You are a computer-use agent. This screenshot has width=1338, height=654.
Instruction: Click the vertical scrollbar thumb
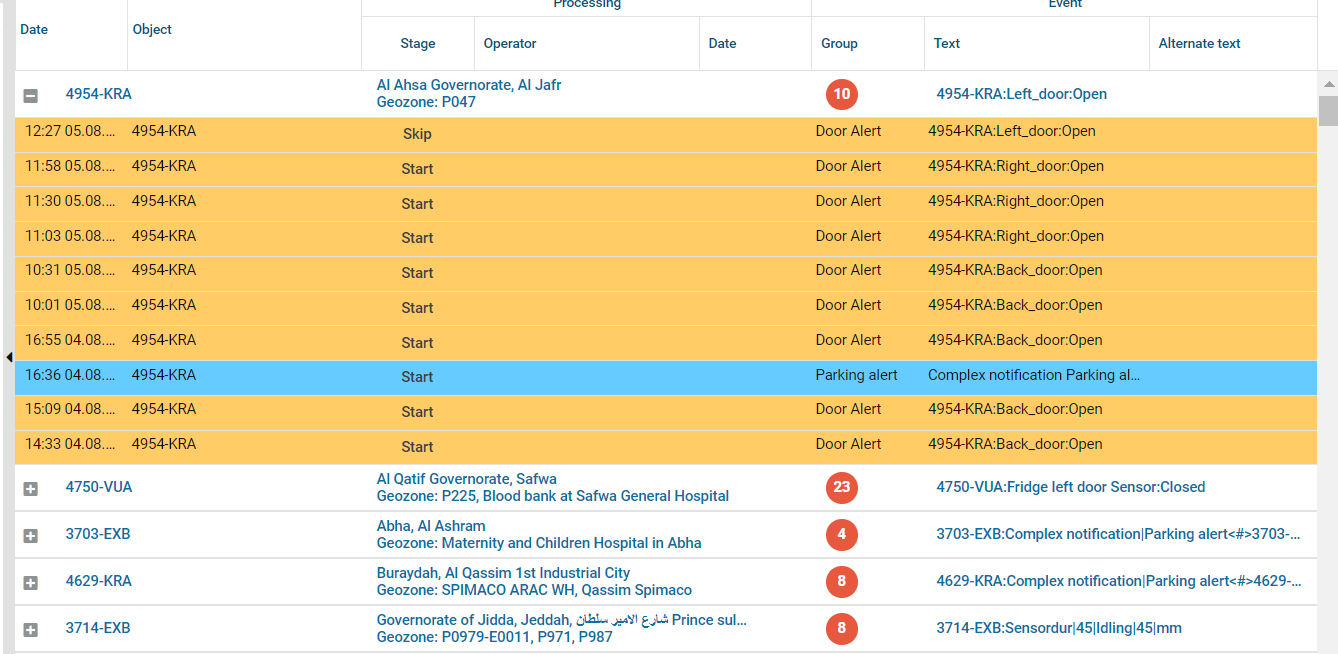[x=1328, y=110]
